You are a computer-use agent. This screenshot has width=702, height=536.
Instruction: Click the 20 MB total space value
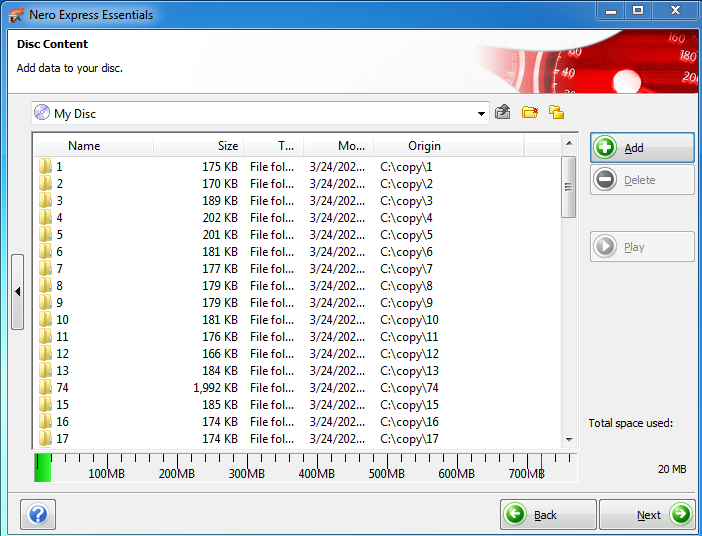672,469
